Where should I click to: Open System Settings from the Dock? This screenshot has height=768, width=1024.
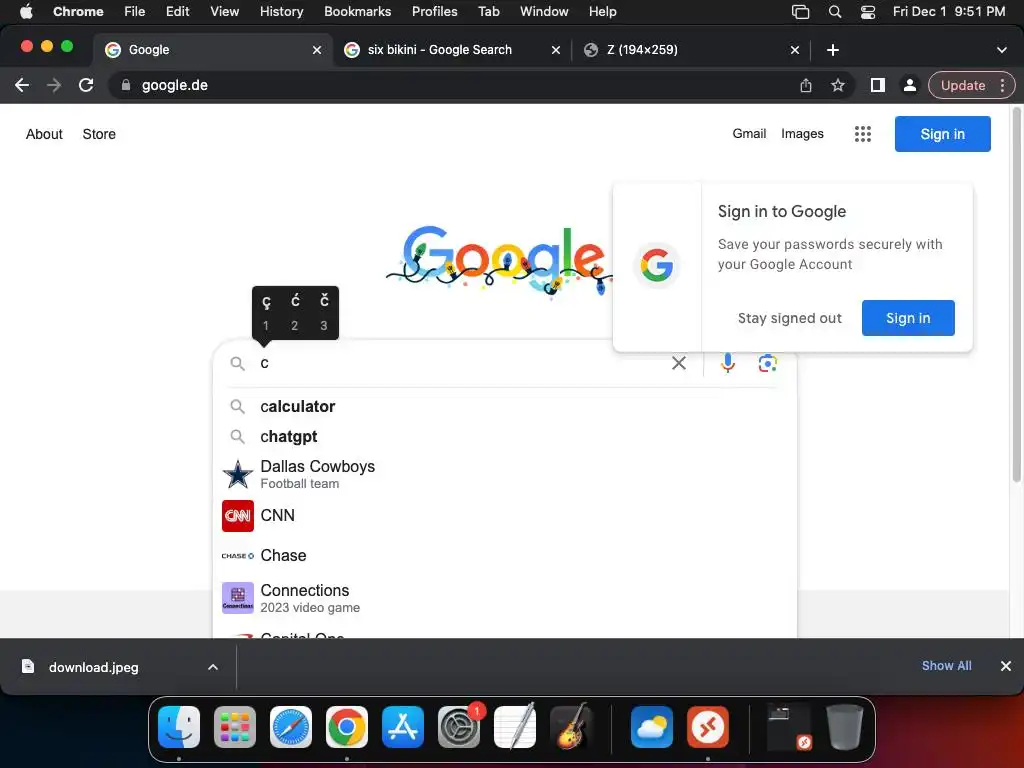click(458, 727)
